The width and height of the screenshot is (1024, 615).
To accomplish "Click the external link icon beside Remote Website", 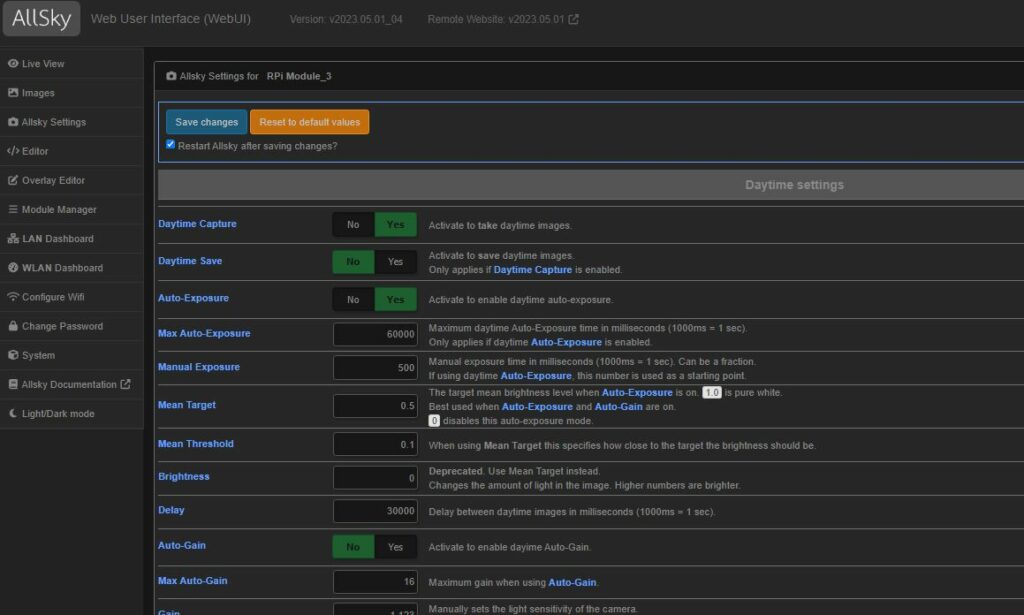I will [573, 19].
